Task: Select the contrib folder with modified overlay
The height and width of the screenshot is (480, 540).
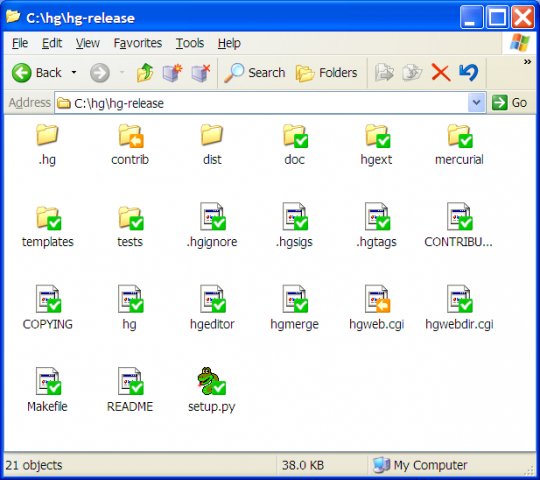Action: click(x=131, y=135)
